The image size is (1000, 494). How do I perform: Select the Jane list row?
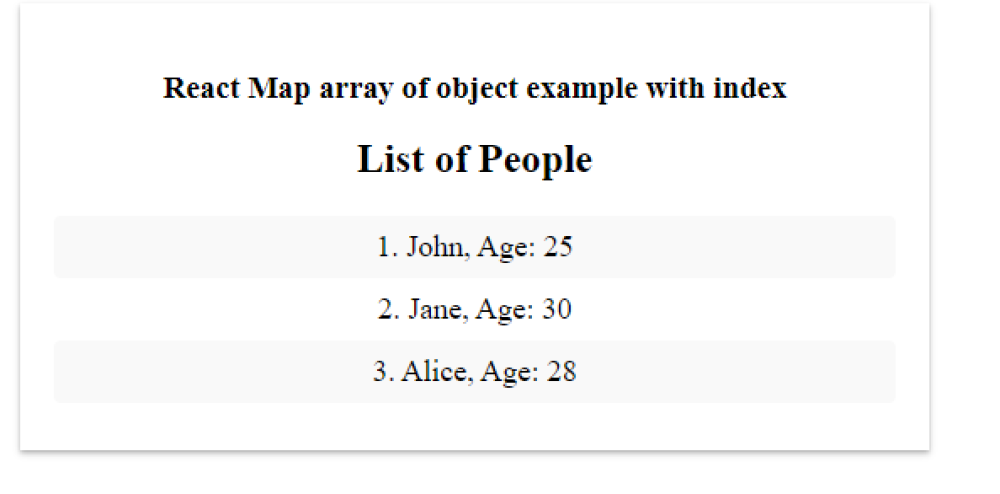tap(474, 310)
